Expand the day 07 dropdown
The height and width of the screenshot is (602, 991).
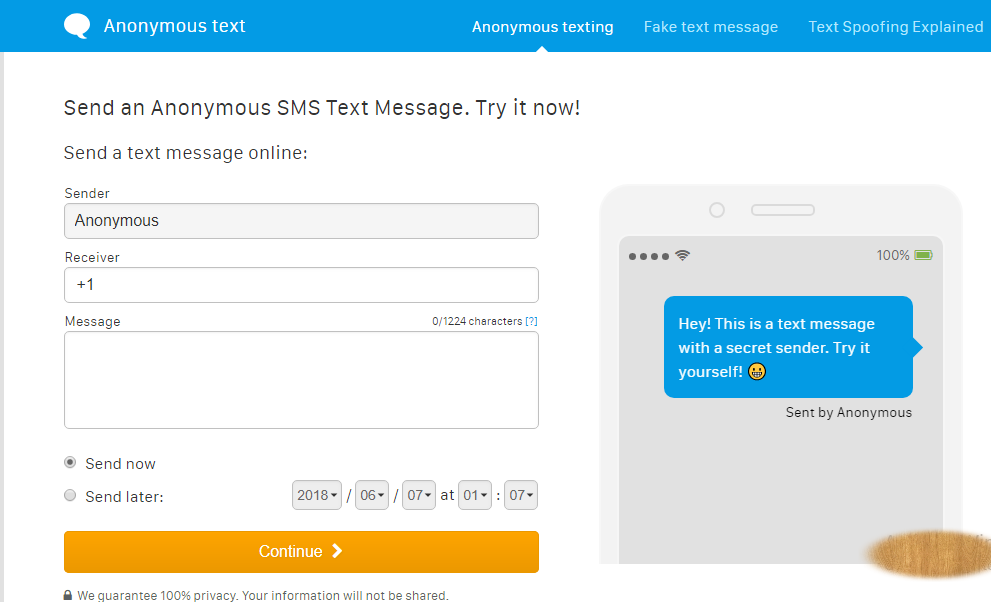pyautogui.click(x=419, y=495)
